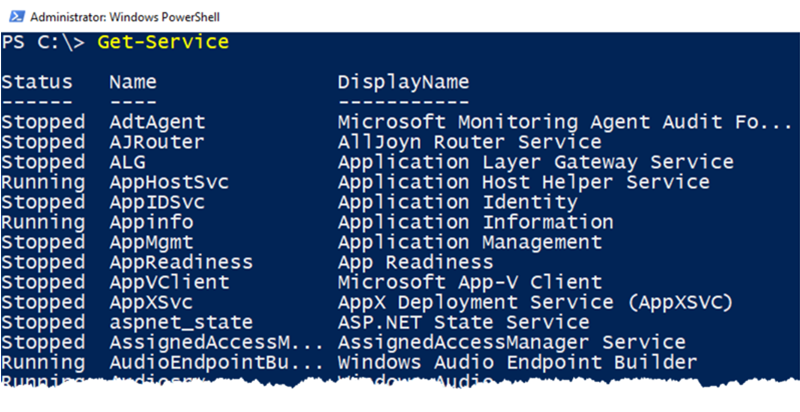Click the Name column header

point(133,82)
